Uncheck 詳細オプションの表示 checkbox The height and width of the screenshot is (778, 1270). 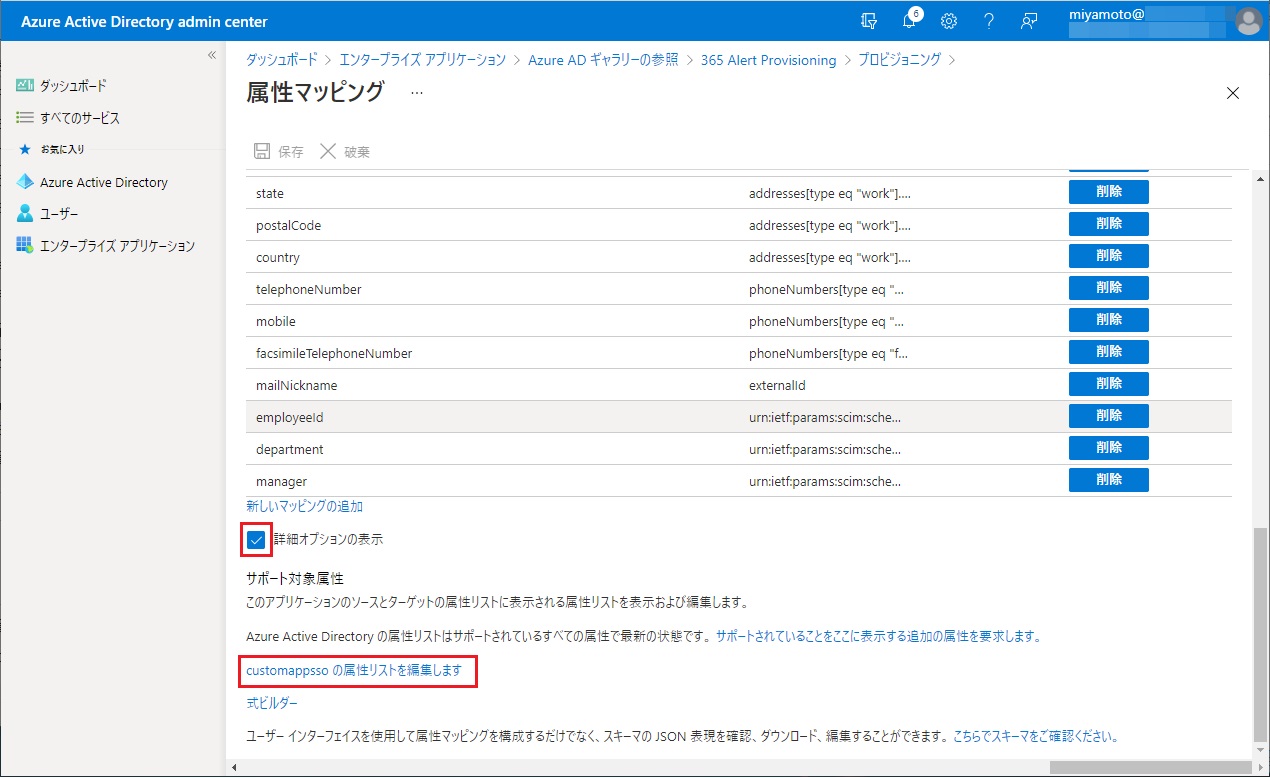(257, 540)
